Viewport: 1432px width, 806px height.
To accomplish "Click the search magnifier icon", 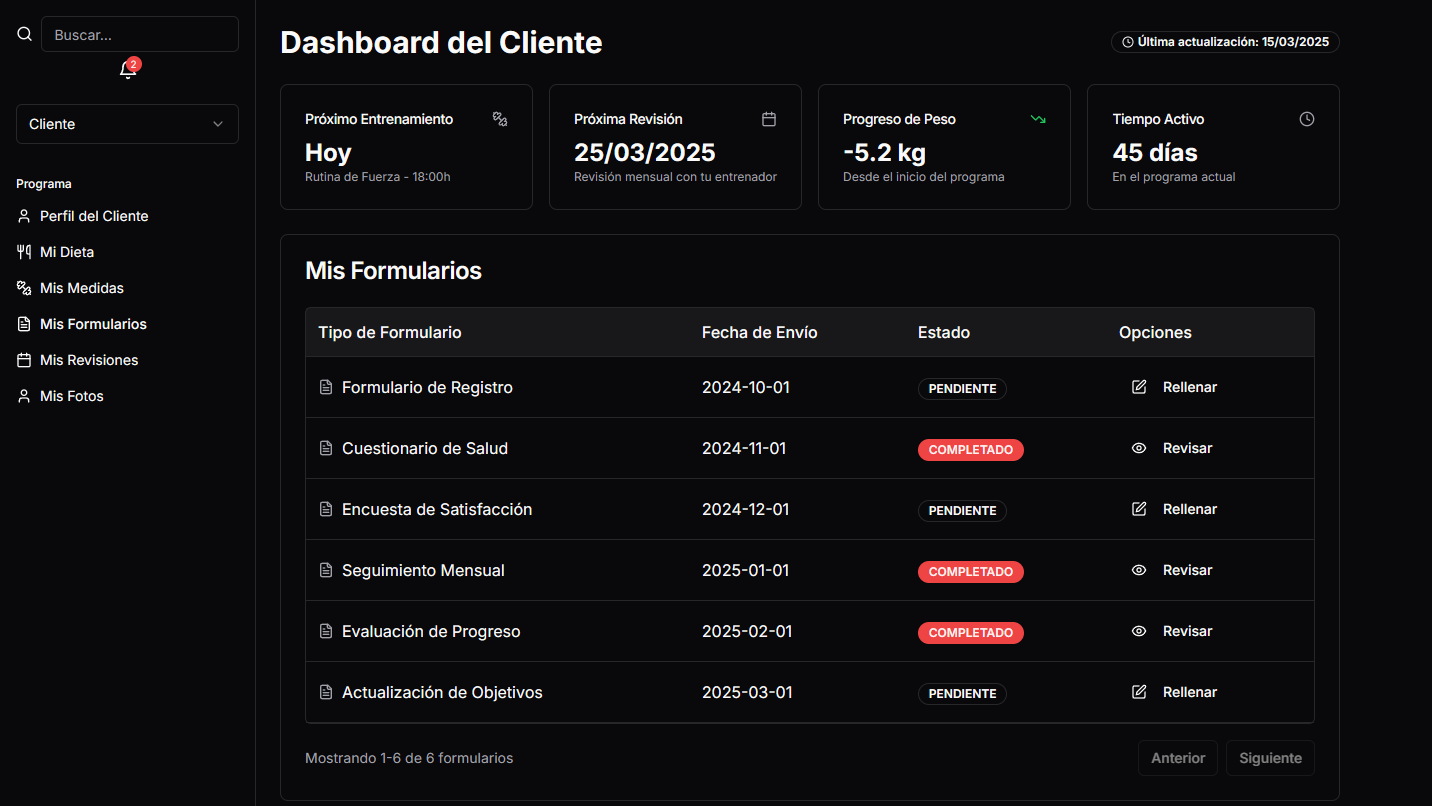I will click(25, 34).
